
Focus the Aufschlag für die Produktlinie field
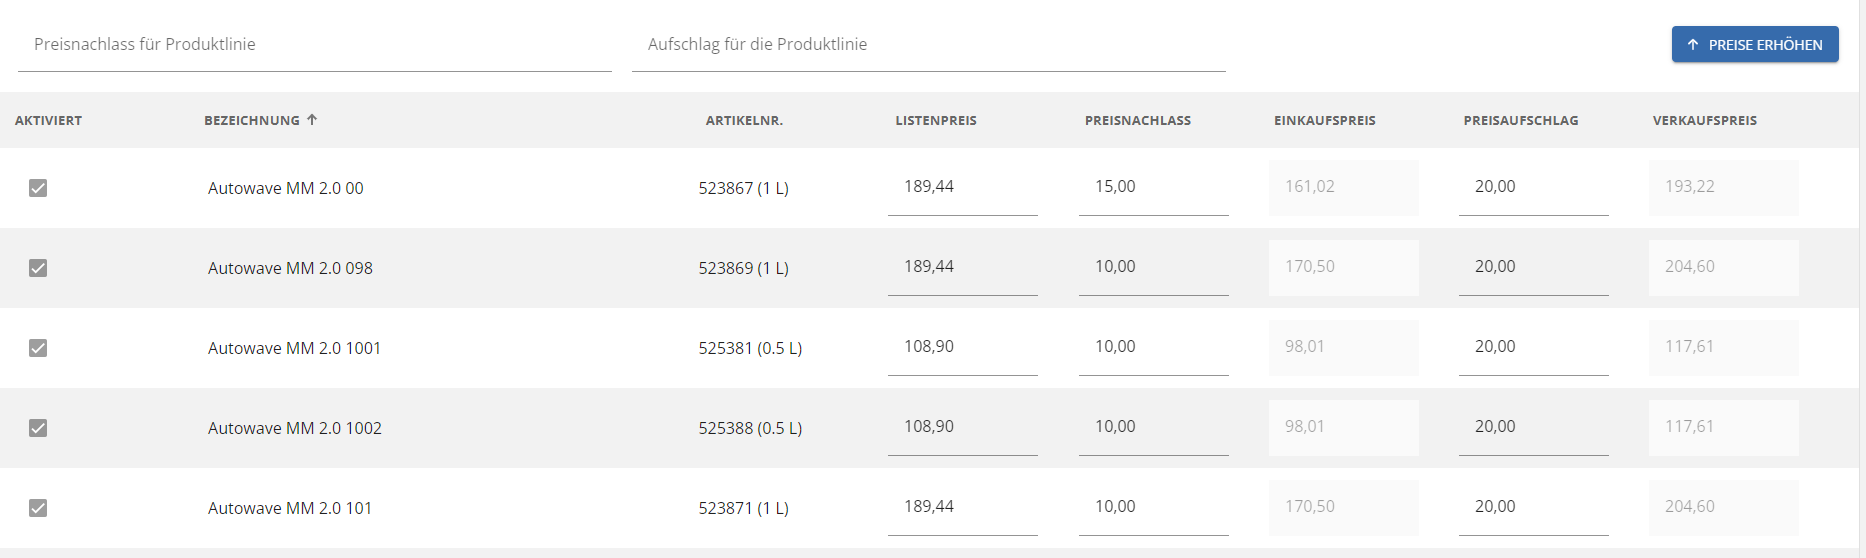pos(929,45)
